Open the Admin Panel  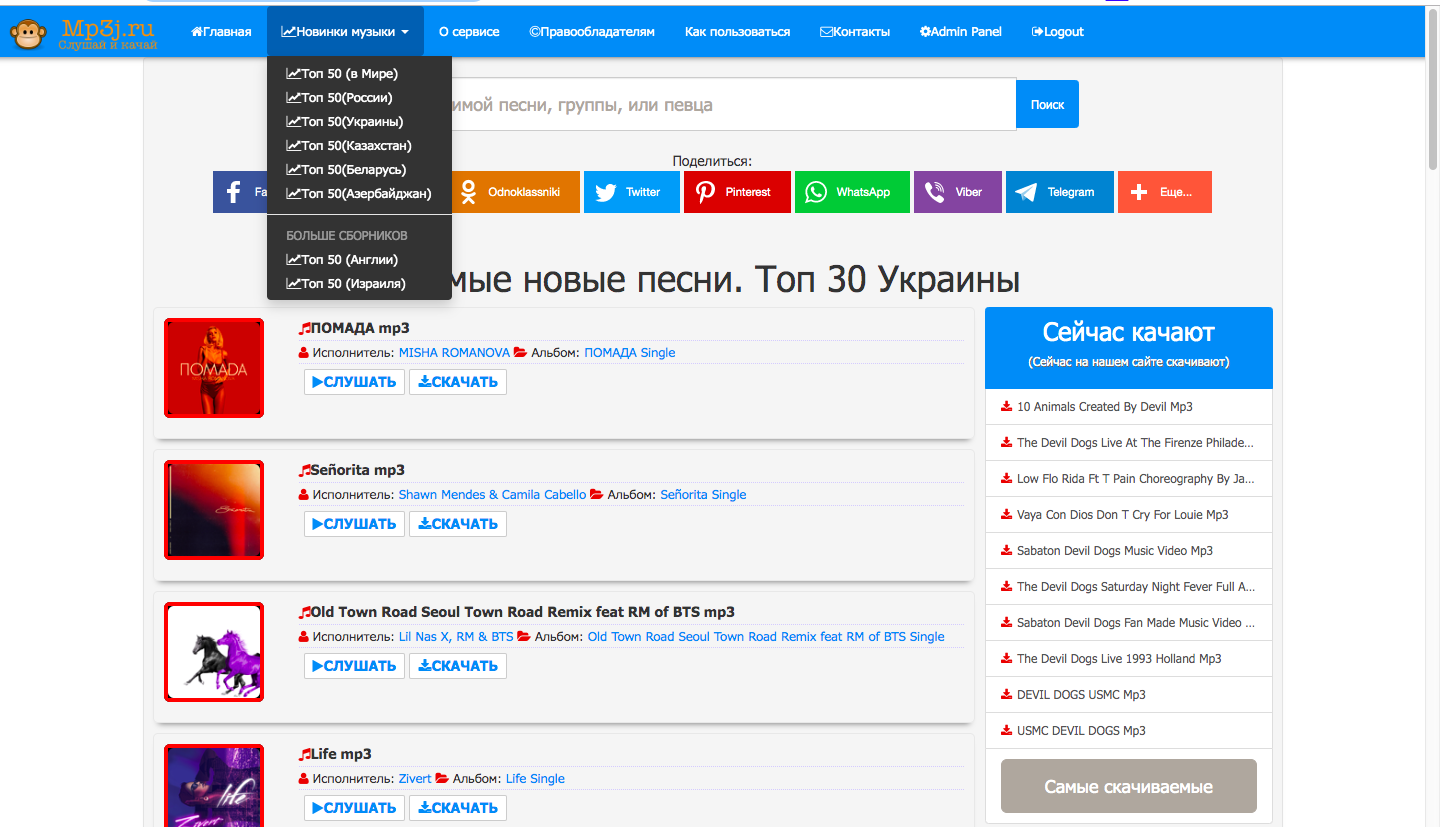(x=961, y=32)
